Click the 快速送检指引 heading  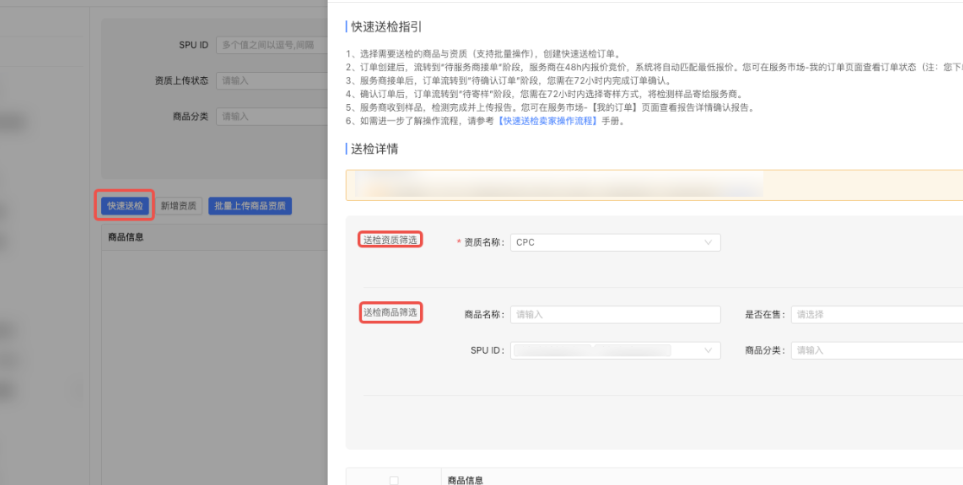click(x=386, y=26)
